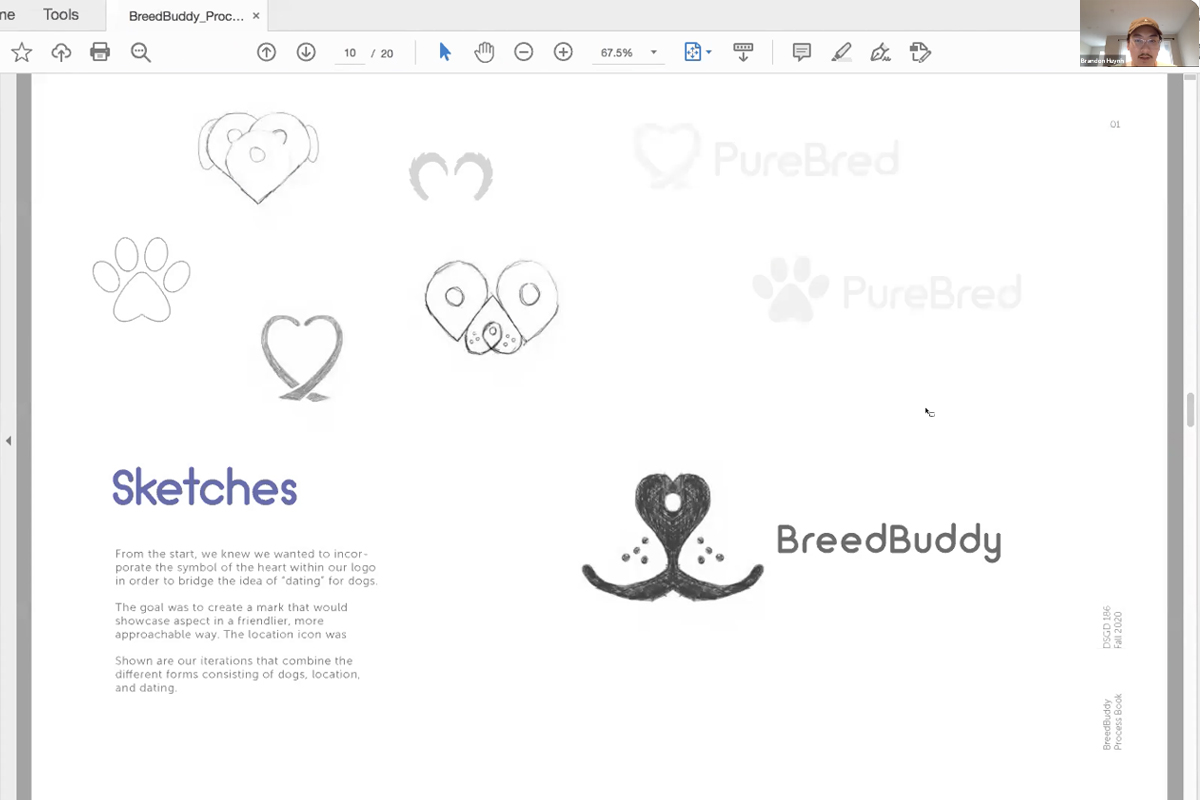Bookmark this file with the star icon
The image size is (1200, 800).
(21, 53)
